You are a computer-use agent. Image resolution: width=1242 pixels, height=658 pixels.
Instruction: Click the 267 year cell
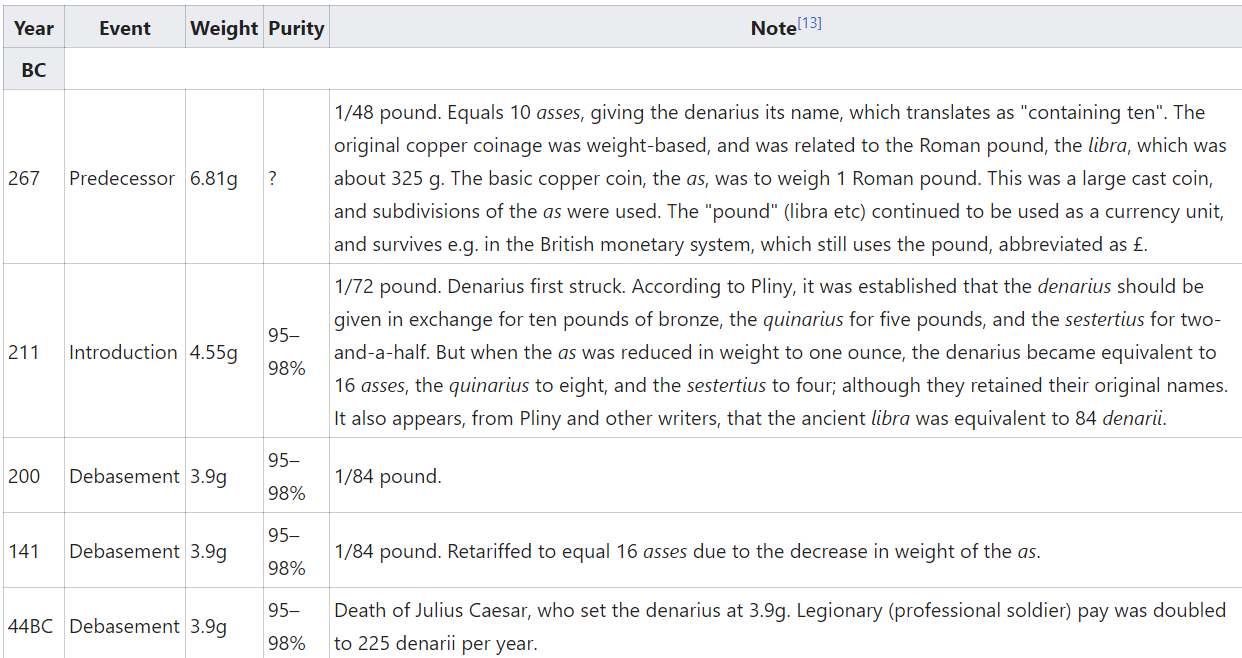pos(33,178)
